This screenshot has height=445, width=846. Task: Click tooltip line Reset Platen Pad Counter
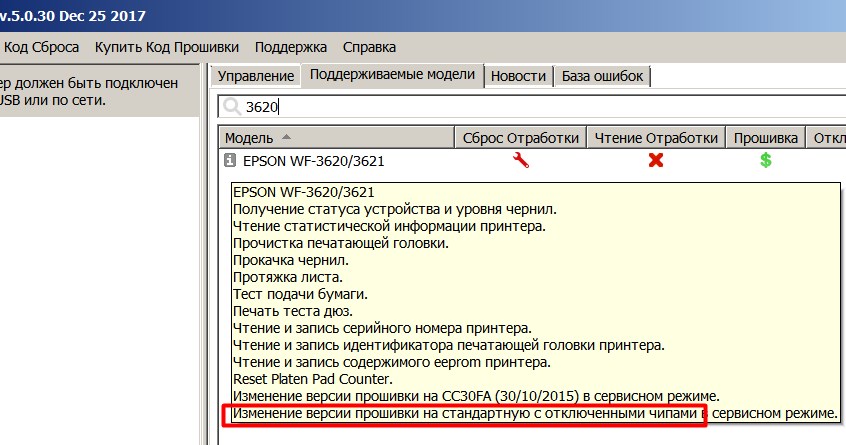coord(312,379)
